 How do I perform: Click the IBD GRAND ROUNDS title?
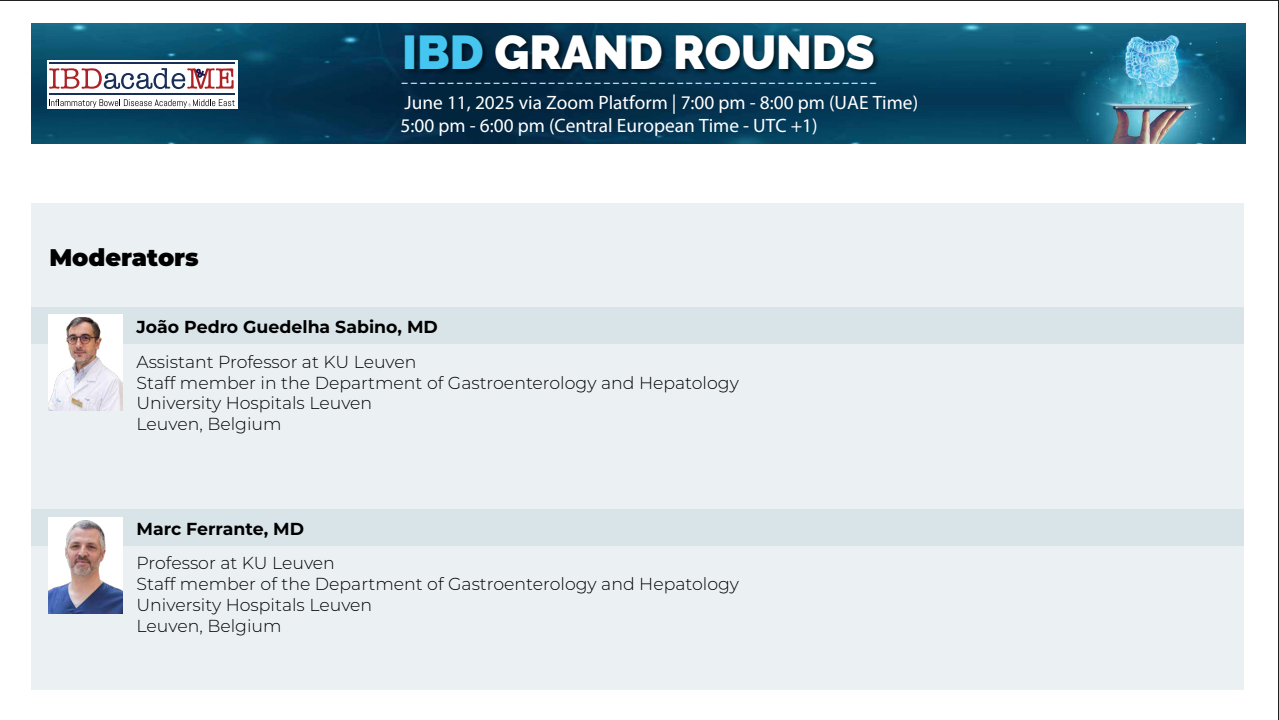638,53
